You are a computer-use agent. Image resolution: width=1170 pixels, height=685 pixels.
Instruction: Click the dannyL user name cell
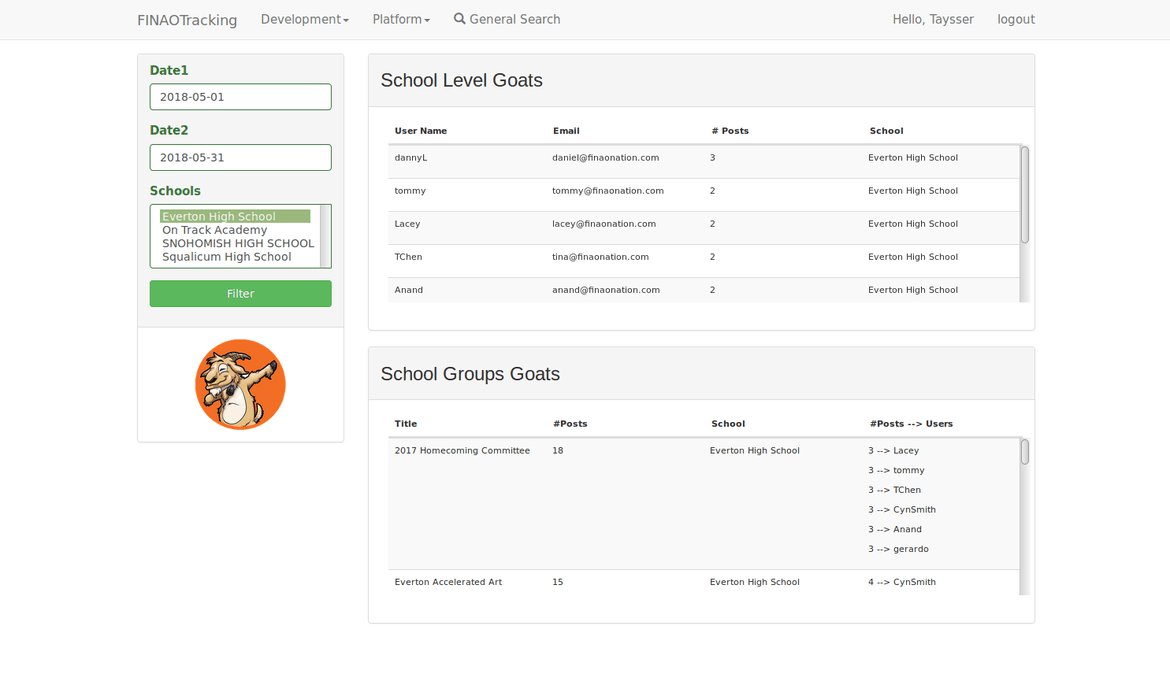[411, 157]
